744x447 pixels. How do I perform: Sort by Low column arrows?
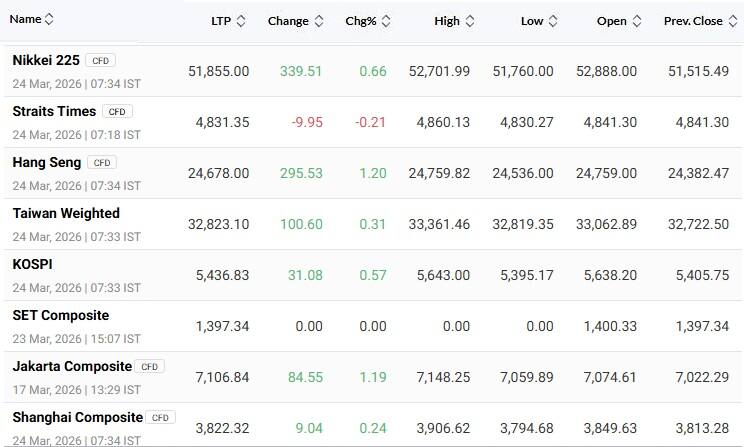coord(553,21)
